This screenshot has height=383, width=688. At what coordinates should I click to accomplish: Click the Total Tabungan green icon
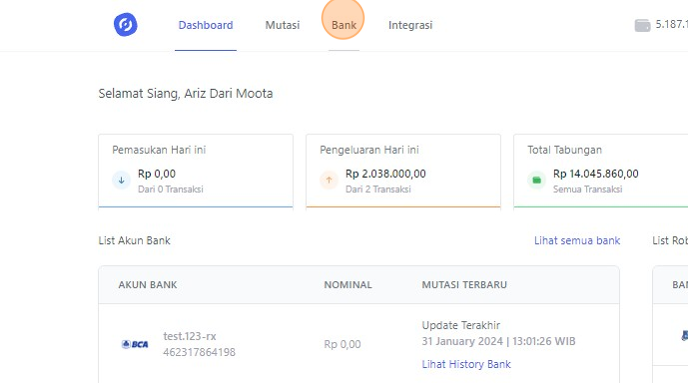click(536, 180)
